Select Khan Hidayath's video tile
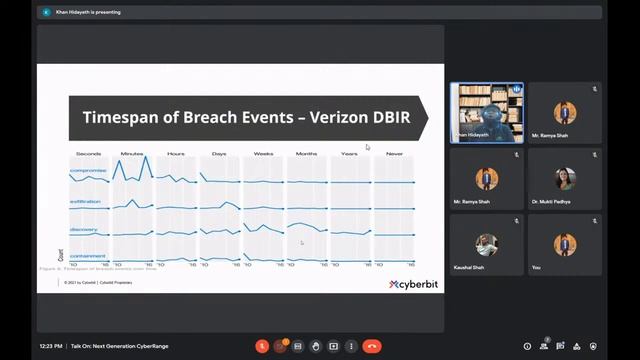The width and height of the screenshot is (640, 360). (x=487, y=113)
